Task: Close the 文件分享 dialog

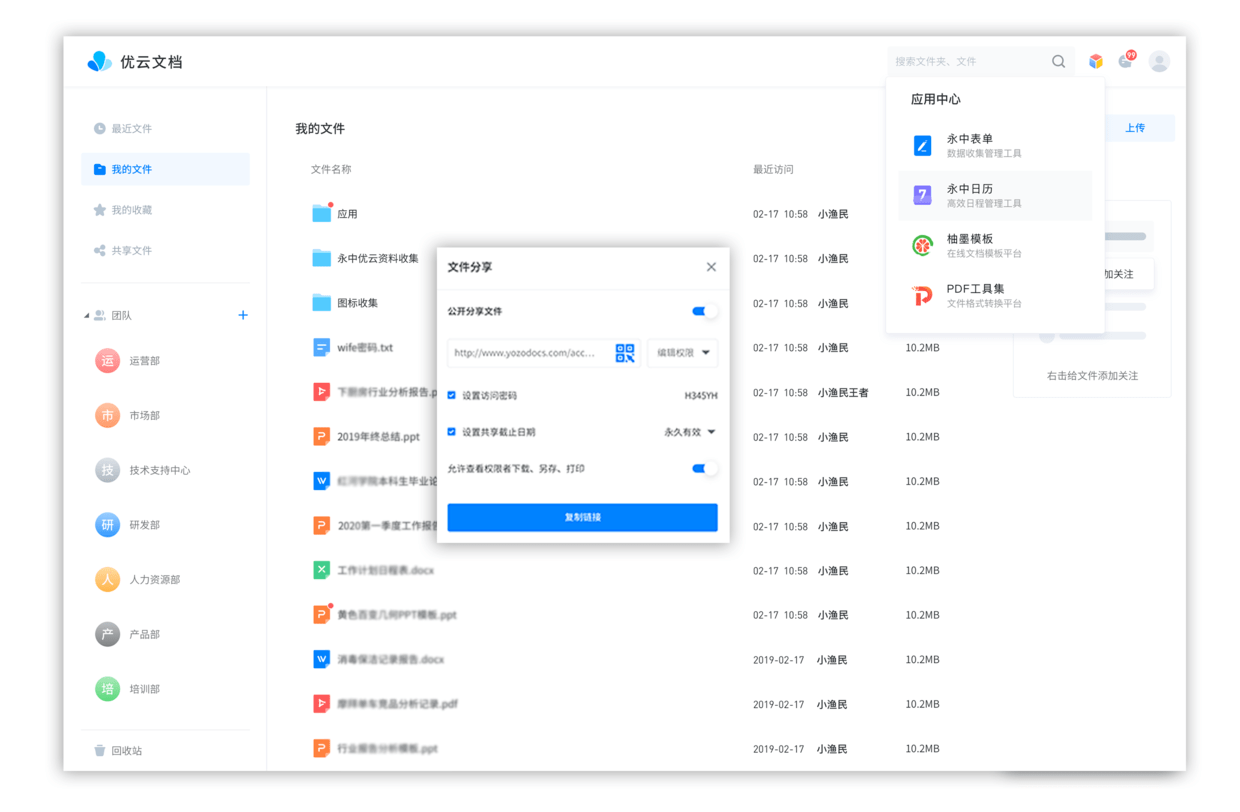Action: 711,267
